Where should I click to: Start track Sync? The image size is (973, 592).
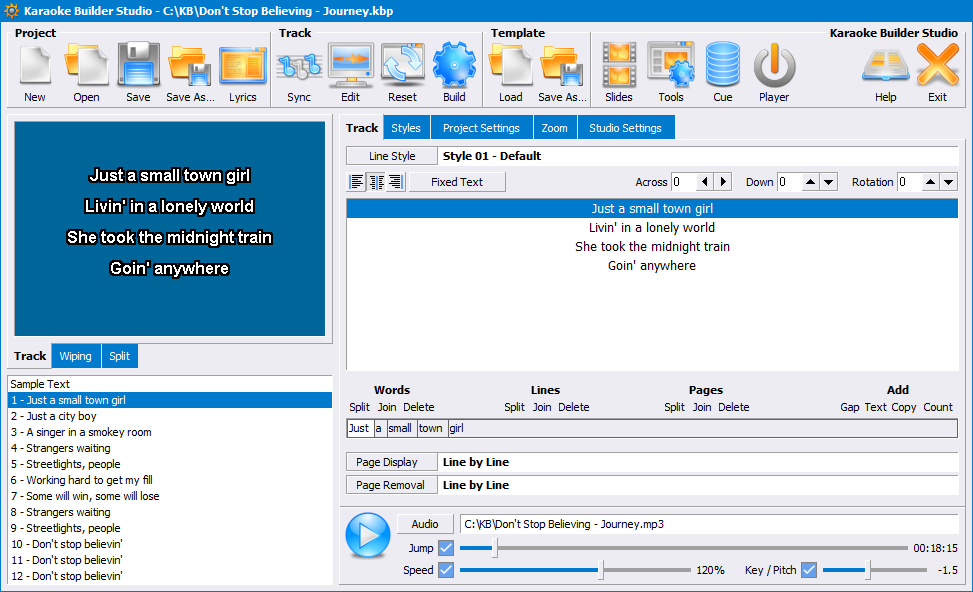tap(299, 73)
